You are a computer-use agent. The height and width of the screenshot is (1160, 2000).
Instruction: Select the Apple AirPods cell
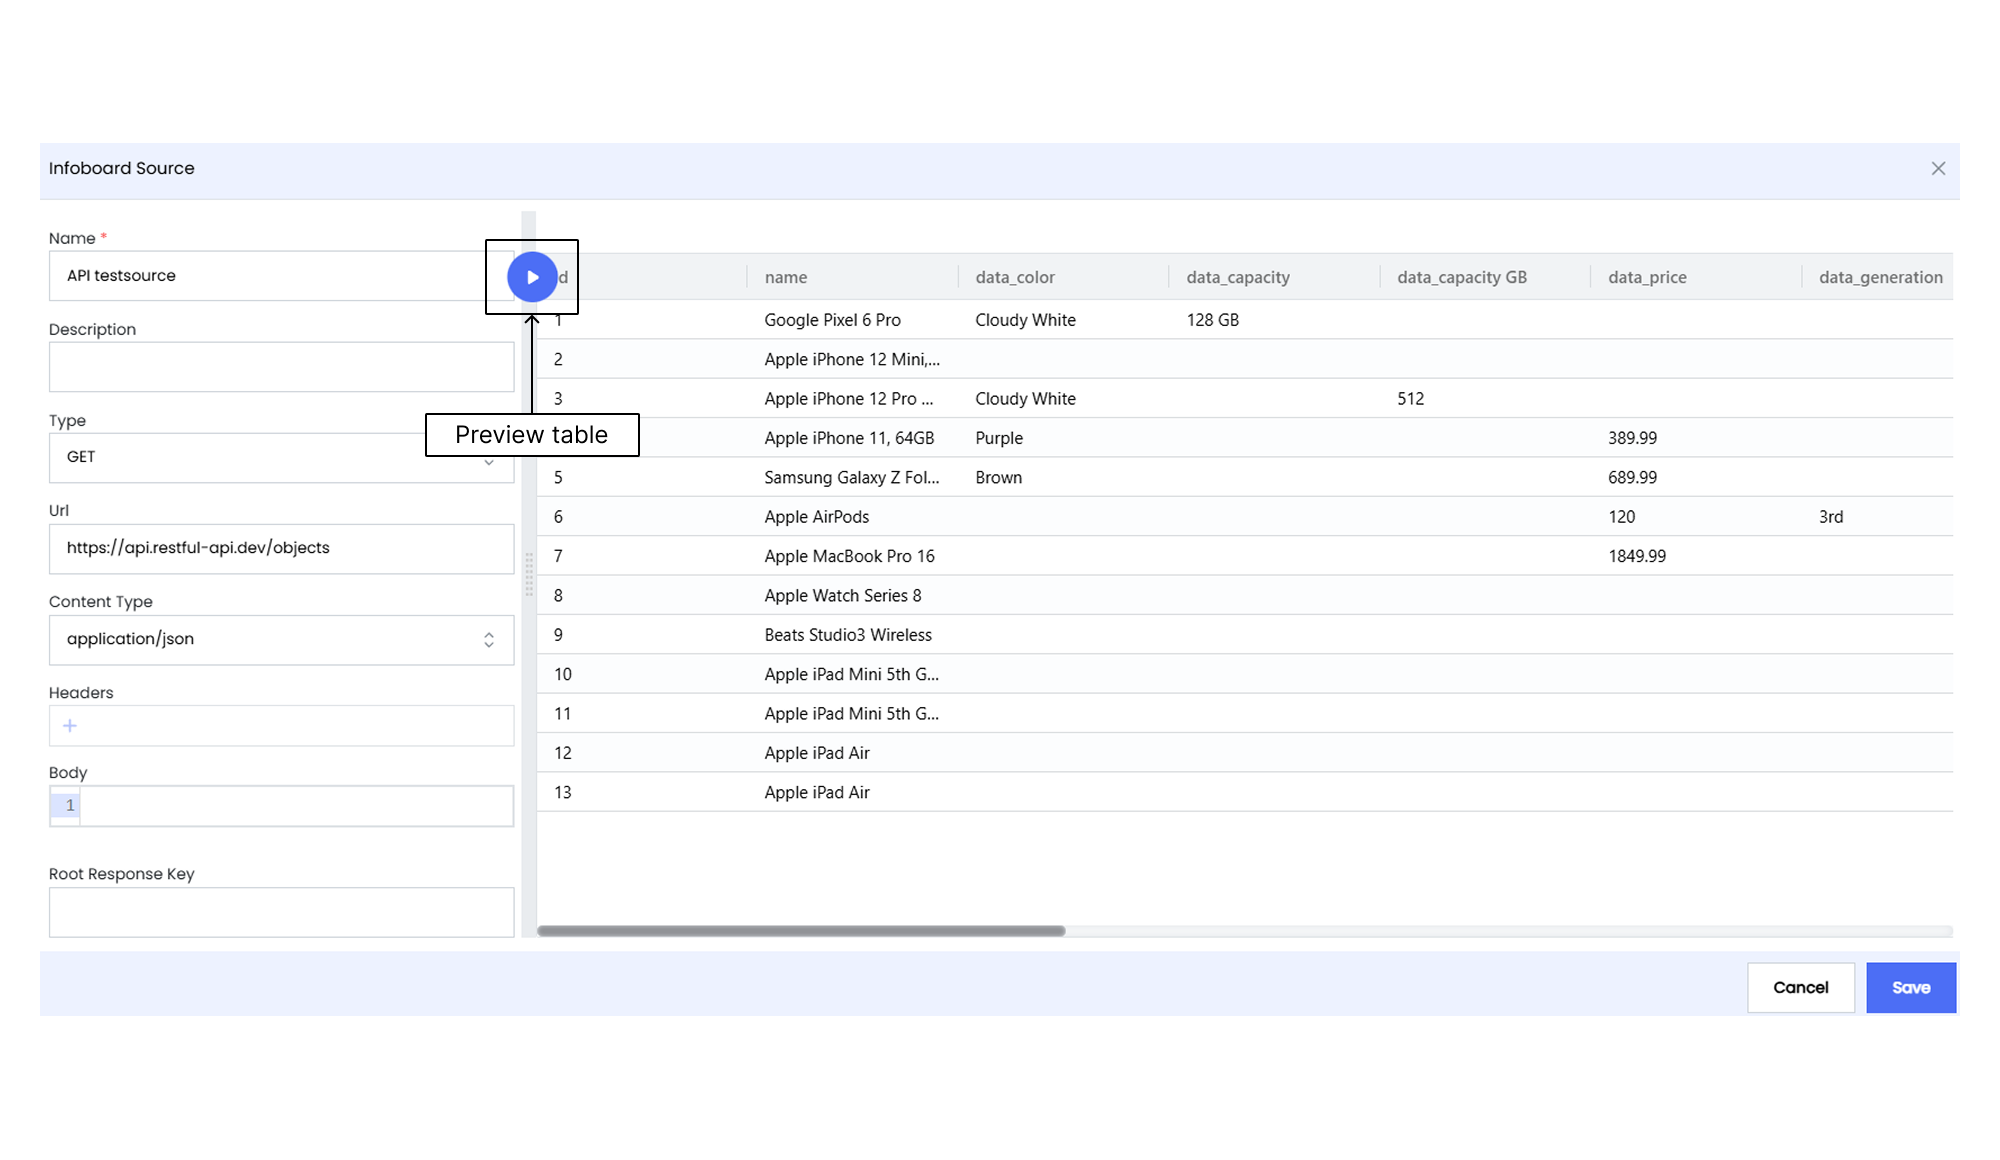[x=852, y=517]
